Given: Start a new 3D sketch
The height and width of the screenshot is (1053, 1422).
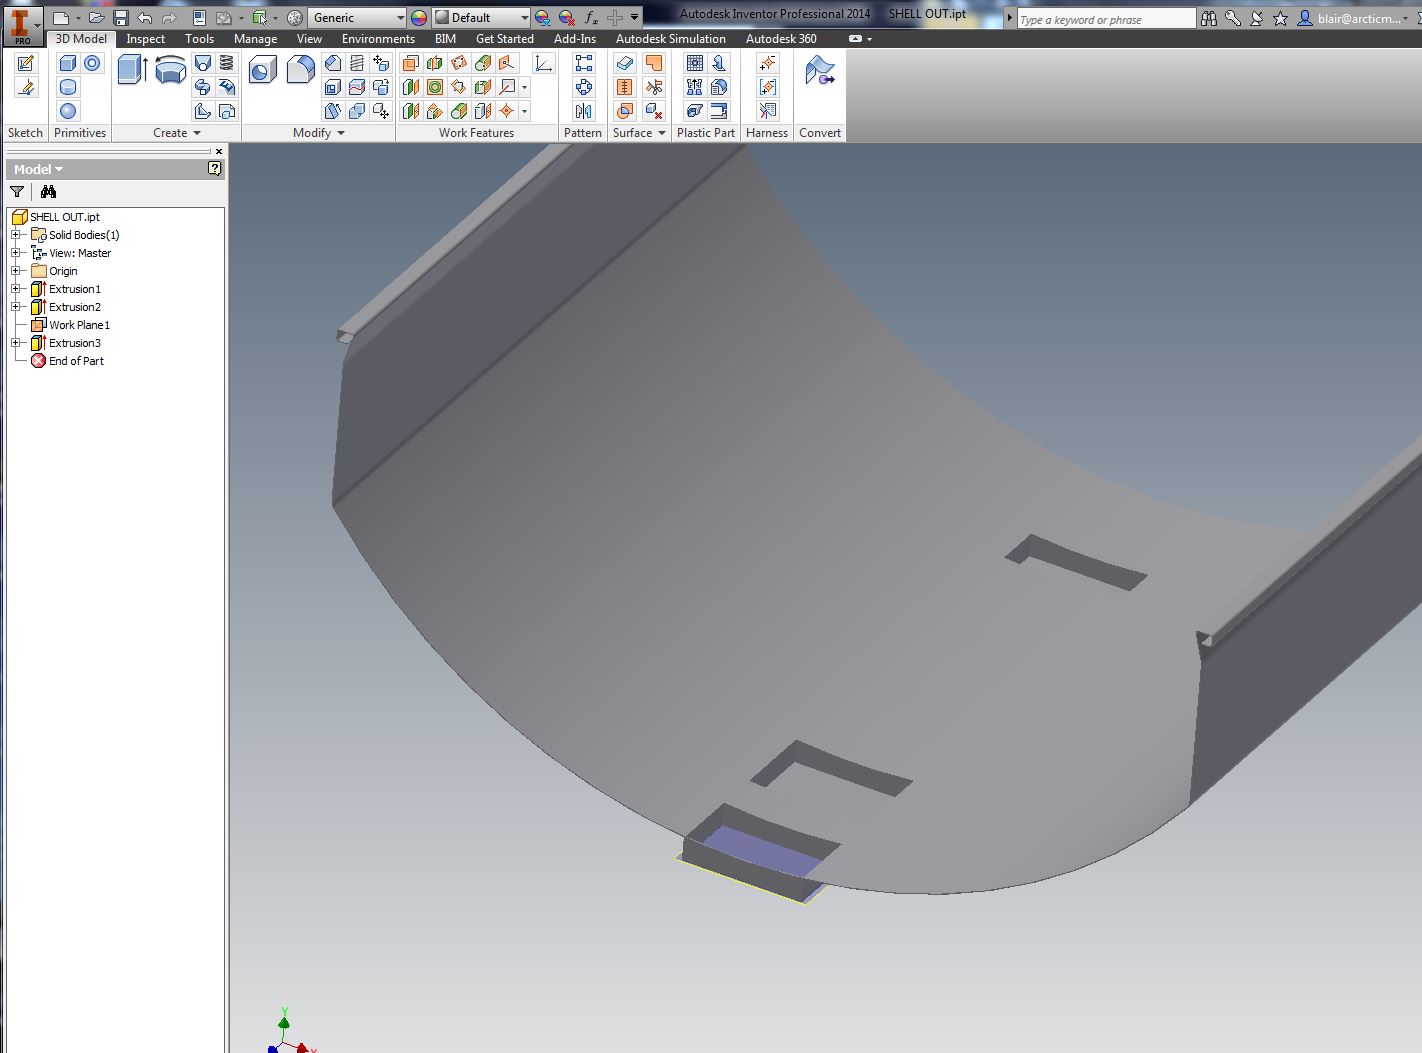Looking at the screenshot, I should click(x=26, y=88).
